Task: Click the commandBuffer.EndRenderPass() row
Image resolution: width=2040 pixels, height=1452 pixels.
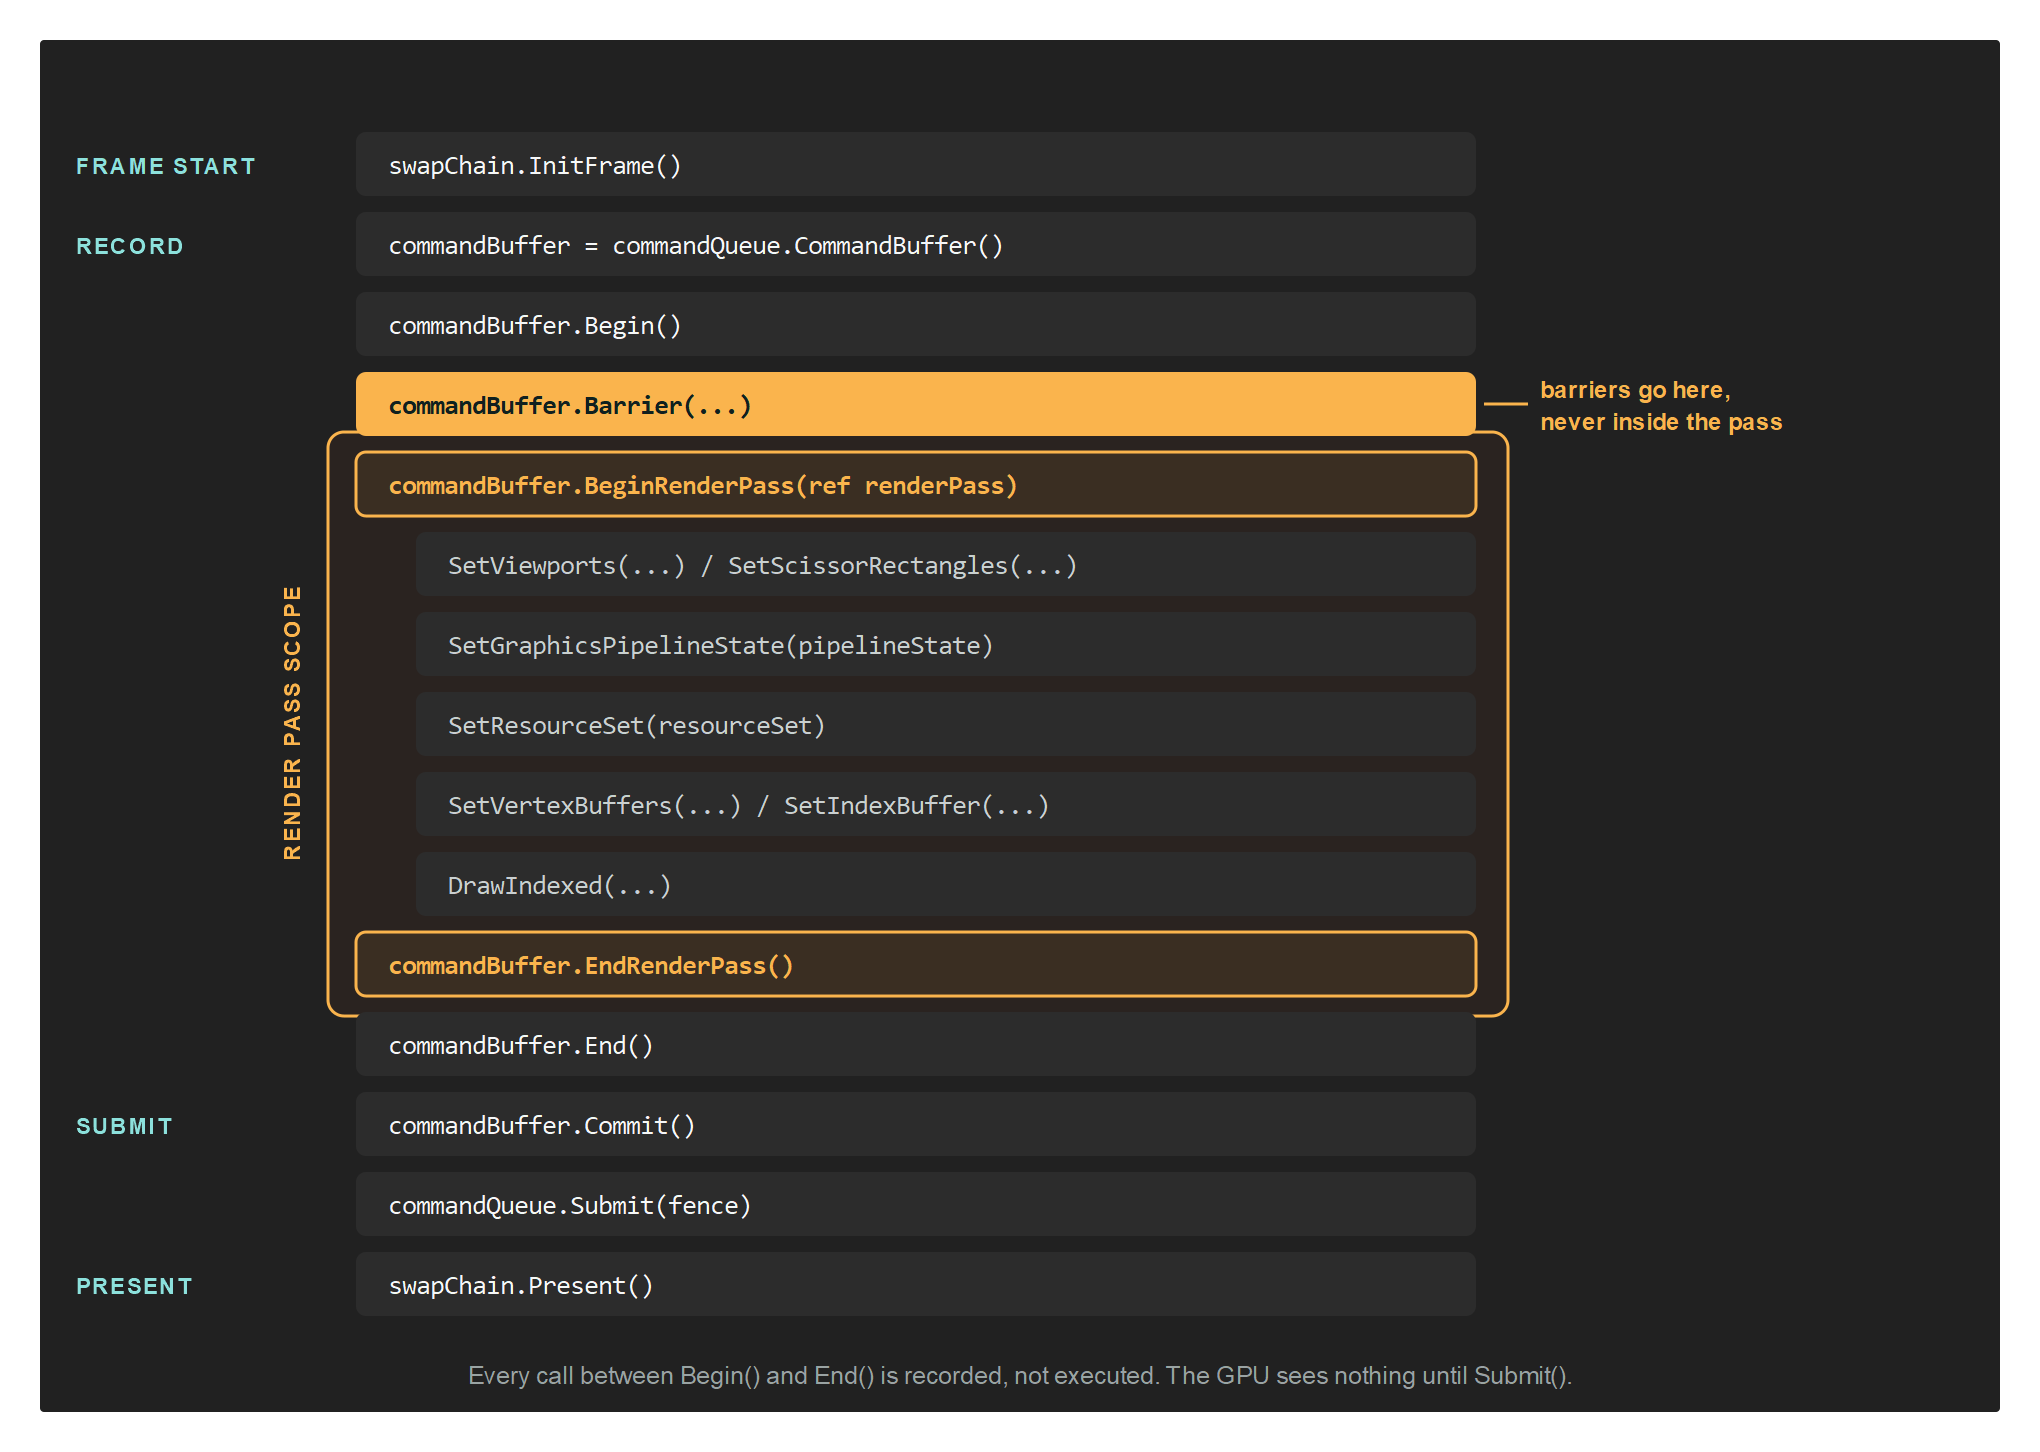Action: click(915, 964)
